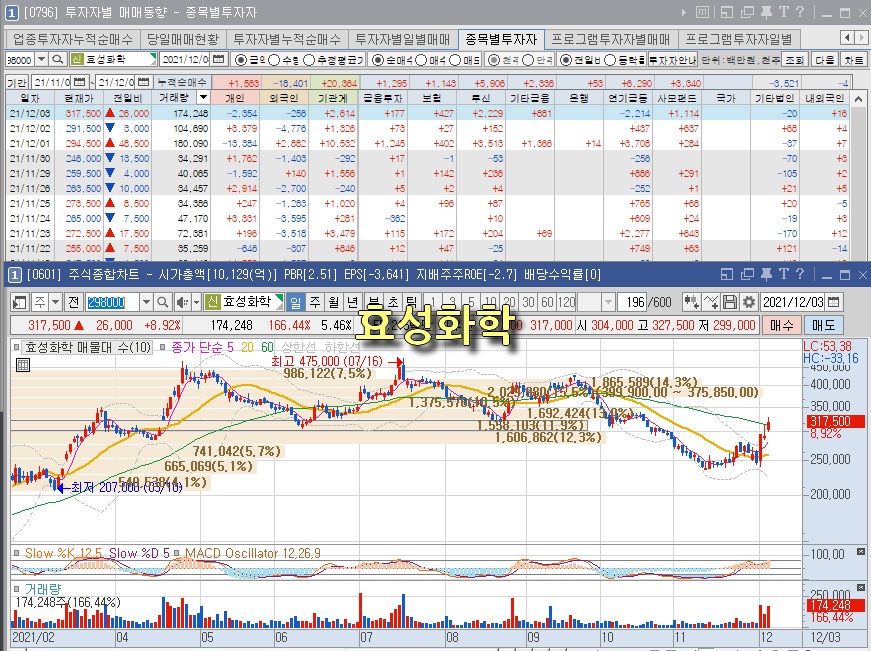871x651 pixels.
Task: Click the T font icon in chart window title
Action: 783,274
